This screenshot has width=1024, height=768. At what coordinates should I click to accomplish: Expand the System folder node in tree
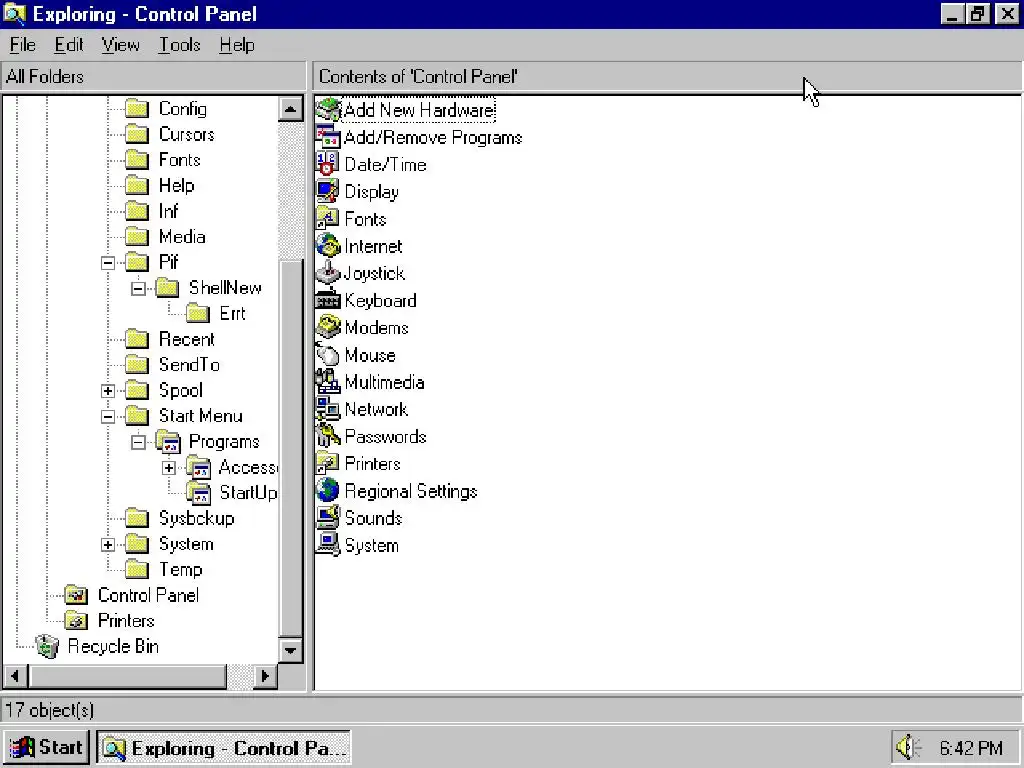108,545
